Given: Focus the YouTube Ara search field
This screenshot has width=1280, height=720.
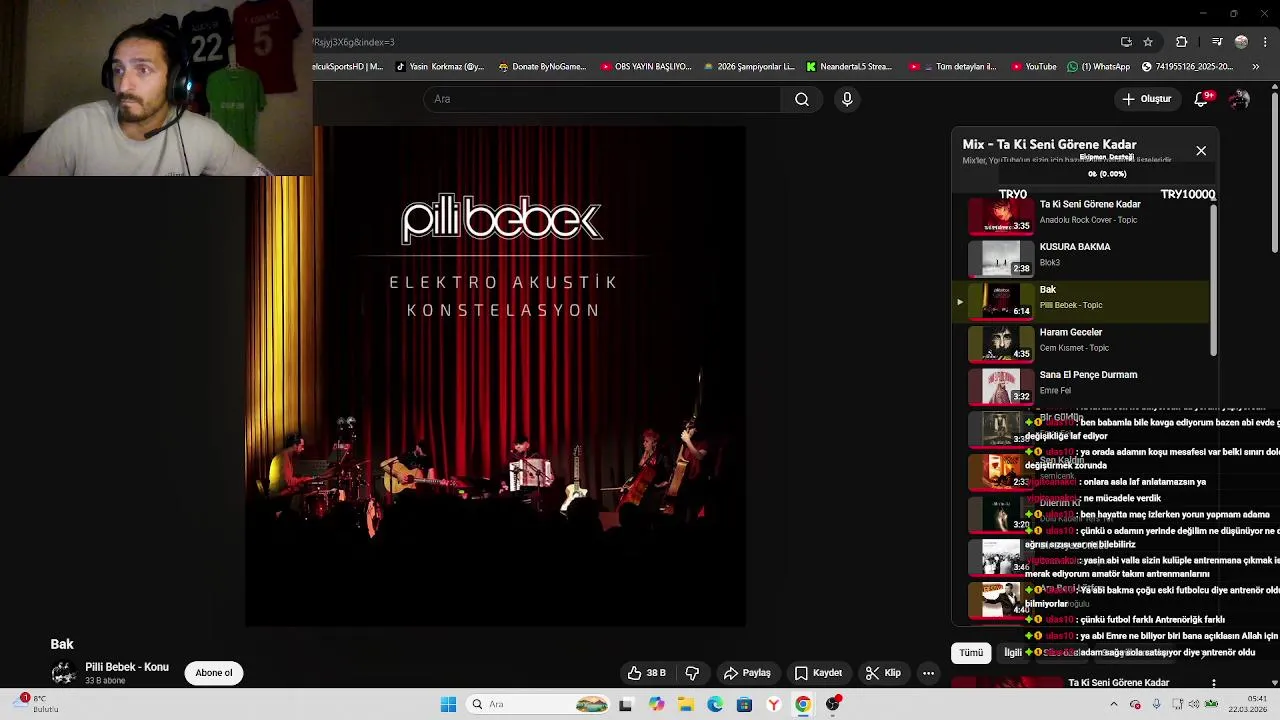Looking at the screenshot, I should click(x=604, y=99).
